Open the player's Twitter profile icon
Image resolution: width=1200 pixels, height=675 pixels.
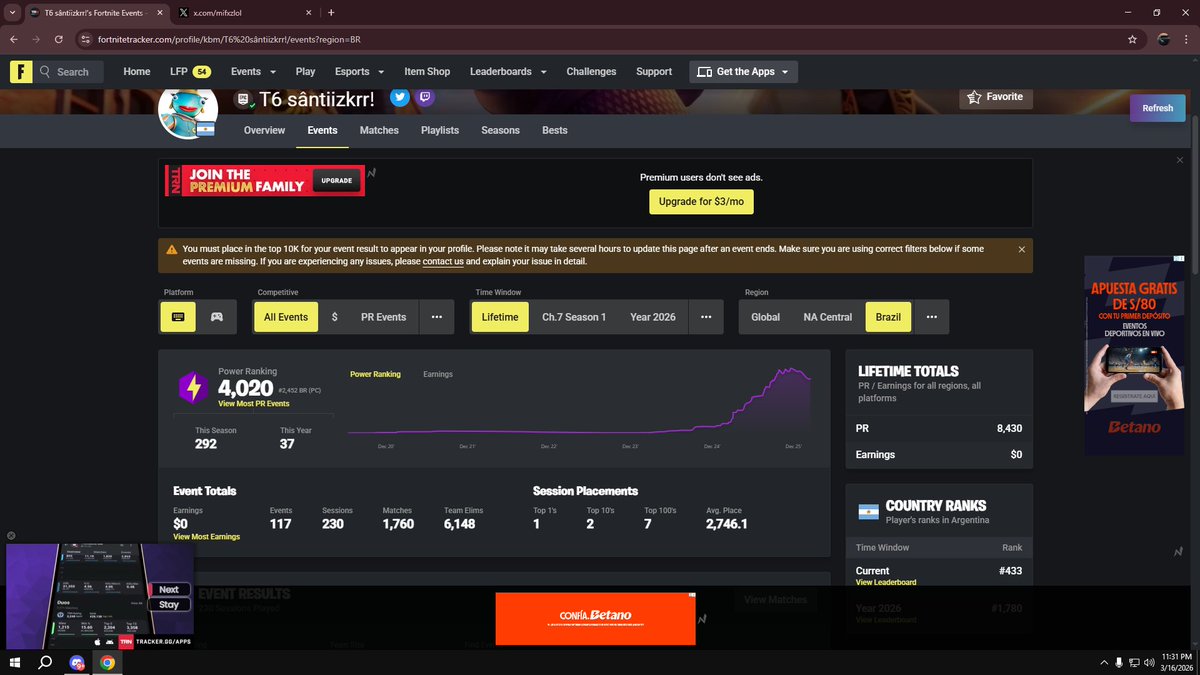(x=400, y=97)
